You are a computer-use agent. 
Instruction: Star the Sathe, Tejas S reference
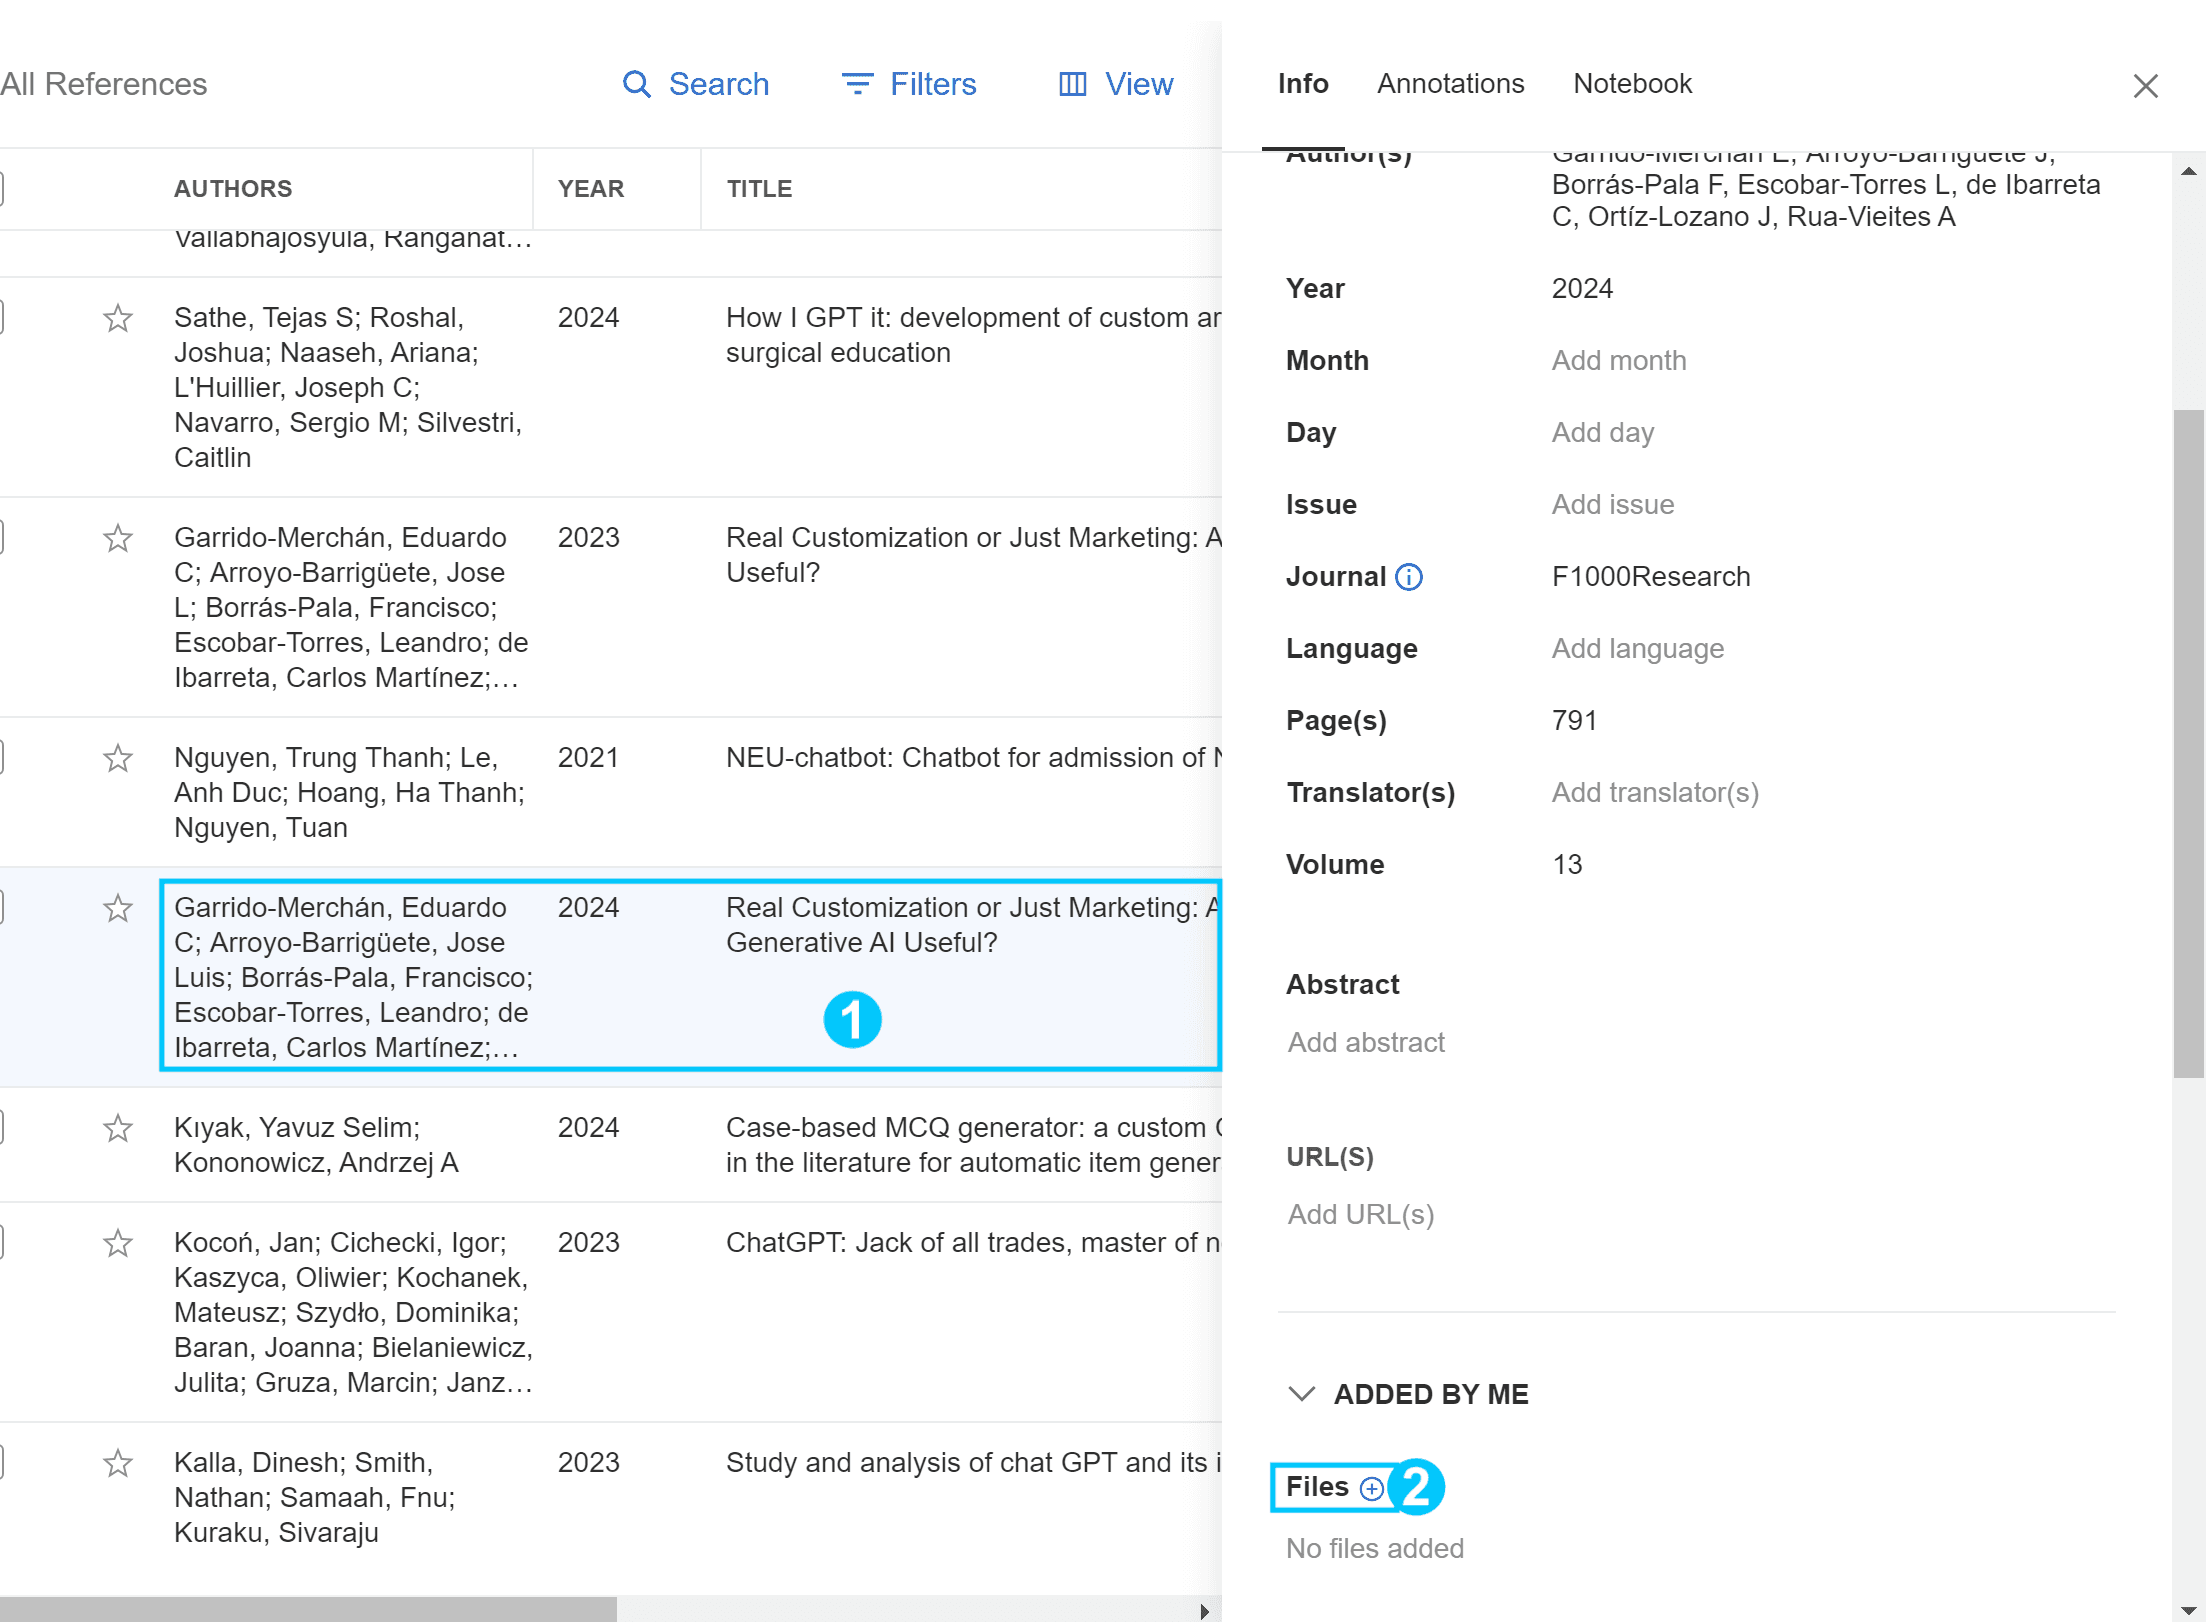click(118, 318)
